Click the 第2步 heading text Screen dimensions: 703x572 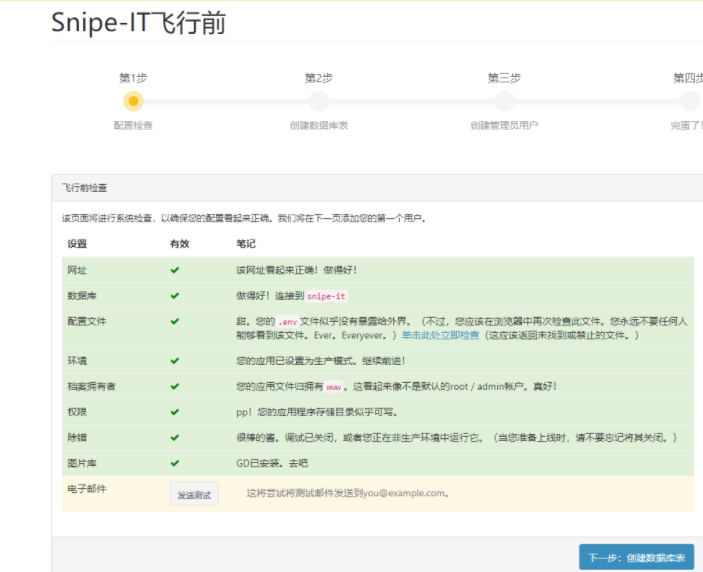pyautogui.click(x=319, y=78)
